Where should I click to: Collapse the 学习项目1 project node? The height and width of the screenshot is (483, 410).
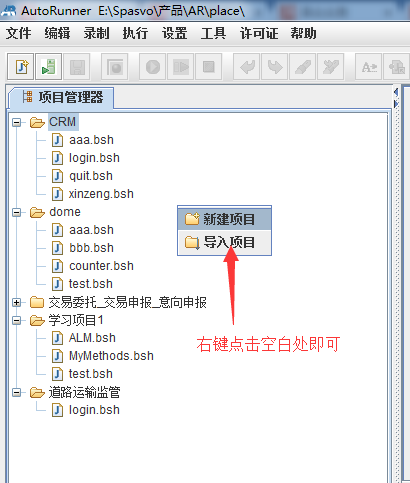16,320
